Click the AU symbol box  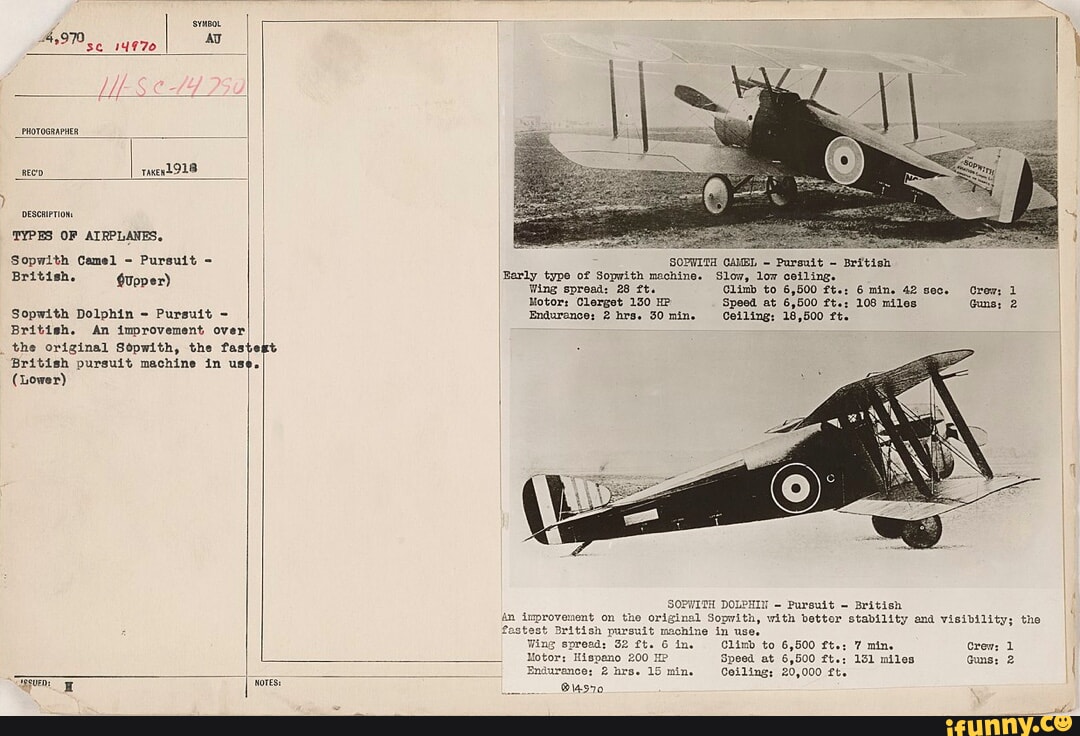point(211,36)
